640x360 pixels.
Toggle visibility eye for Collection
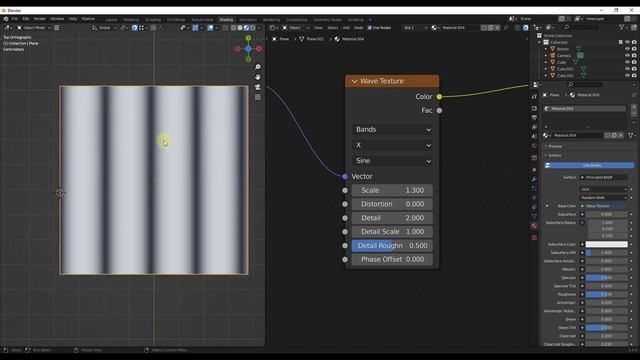[627, 42]
